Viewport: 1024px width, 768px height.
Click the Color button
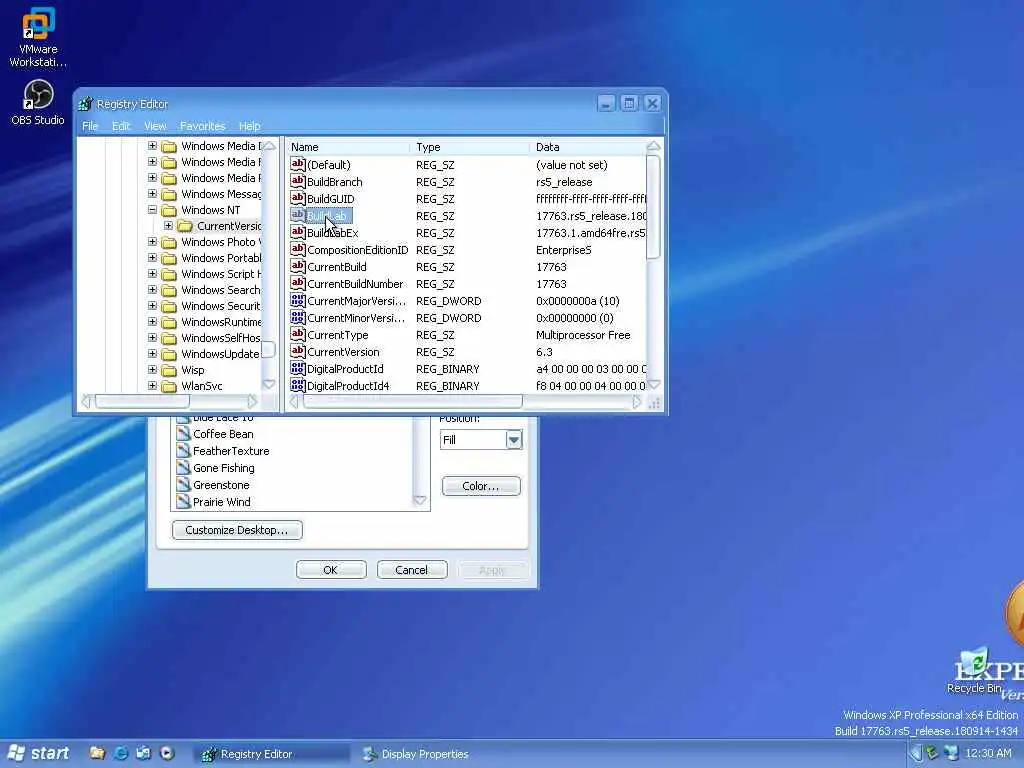481,486
